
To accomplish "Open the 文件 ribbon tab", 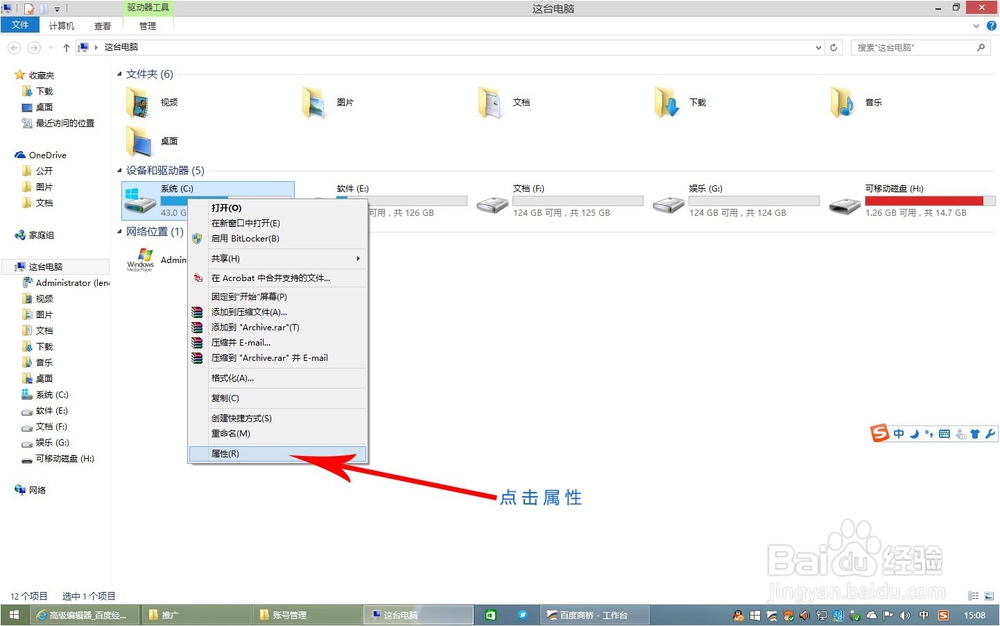I will (x=20, y=25).
